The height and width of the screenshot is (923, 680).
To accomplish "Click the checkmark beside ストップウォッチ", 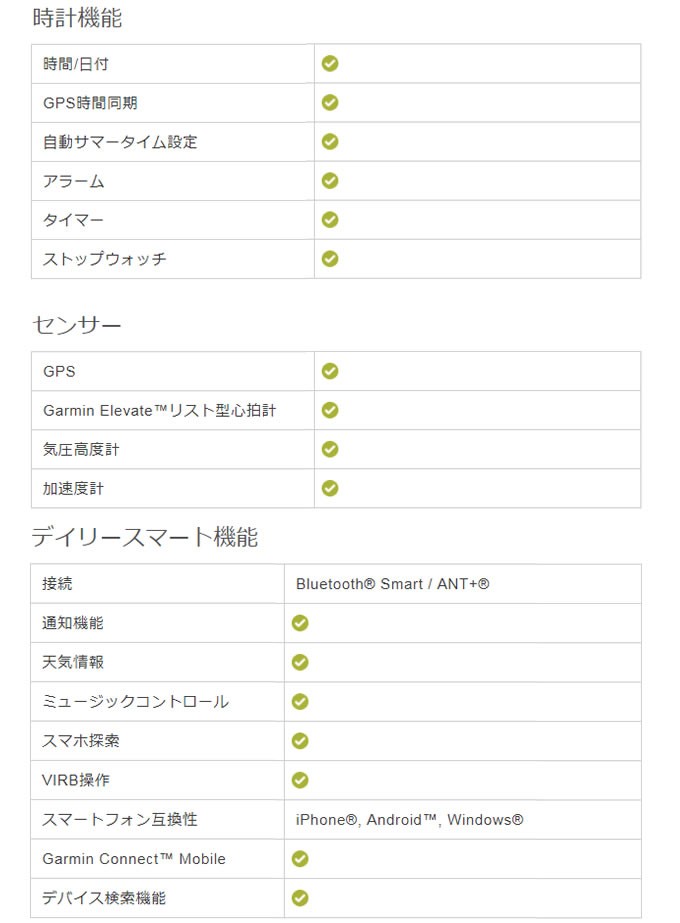I will [x=330, y=258].
